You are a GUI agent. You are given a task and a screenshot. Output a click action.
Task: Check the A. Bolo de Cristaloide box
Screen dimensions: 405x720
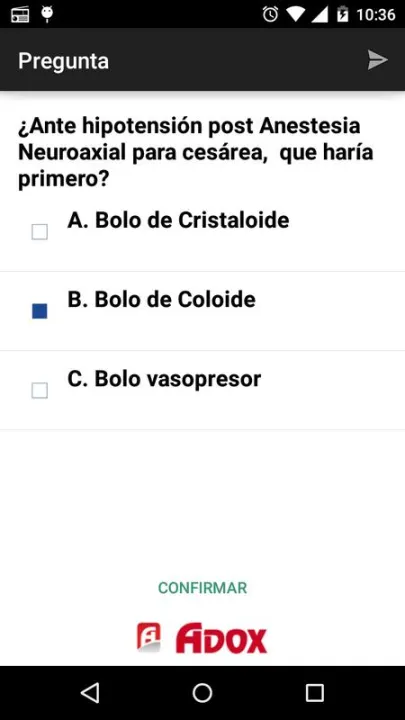pos(39,232)
